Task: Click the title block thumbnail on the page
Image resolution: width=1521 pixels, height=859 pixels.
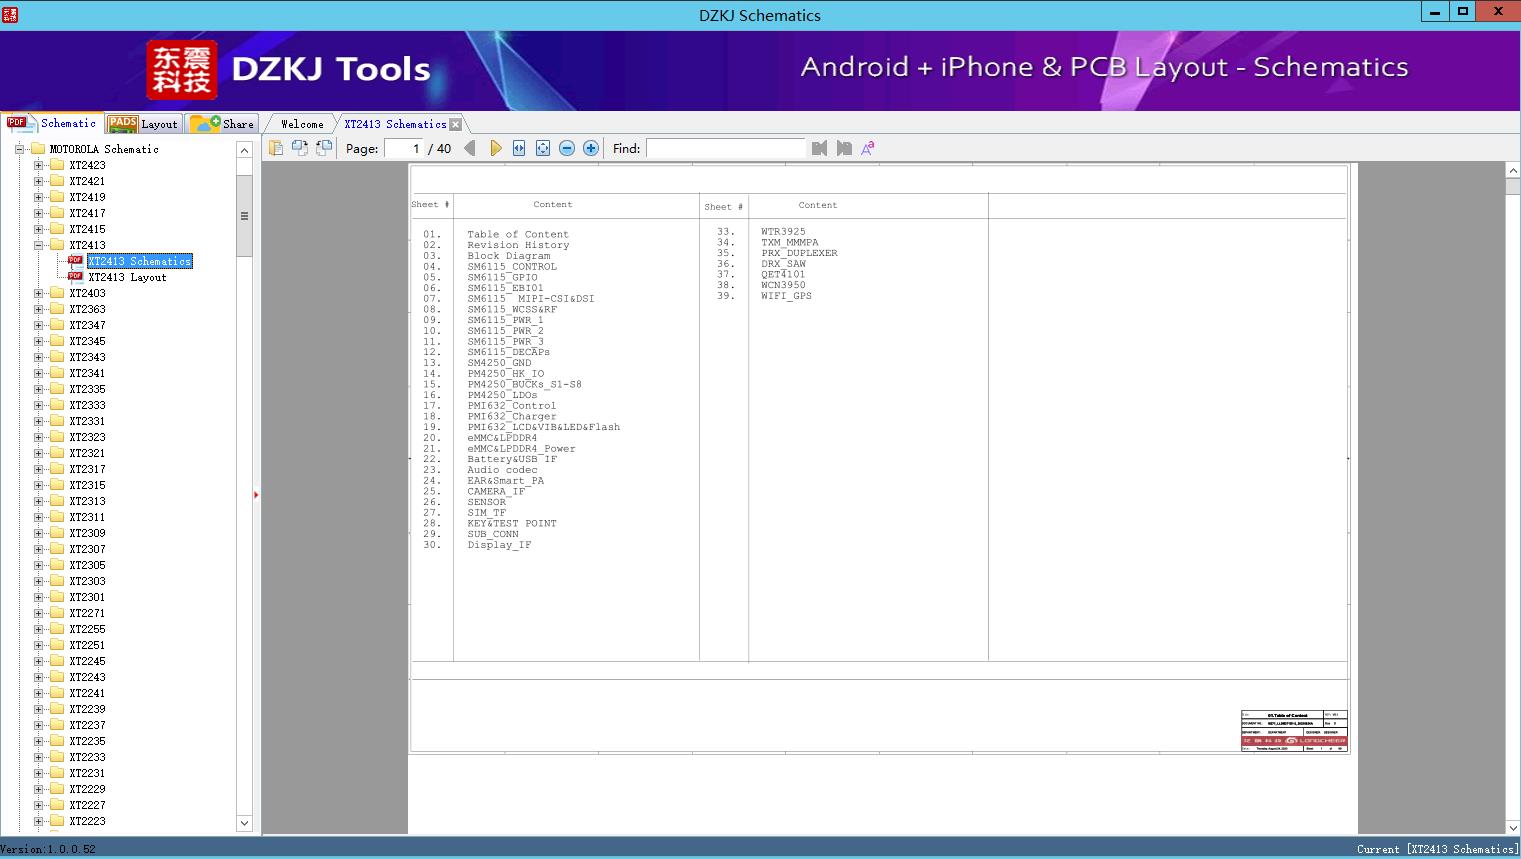Action: 1294,731
